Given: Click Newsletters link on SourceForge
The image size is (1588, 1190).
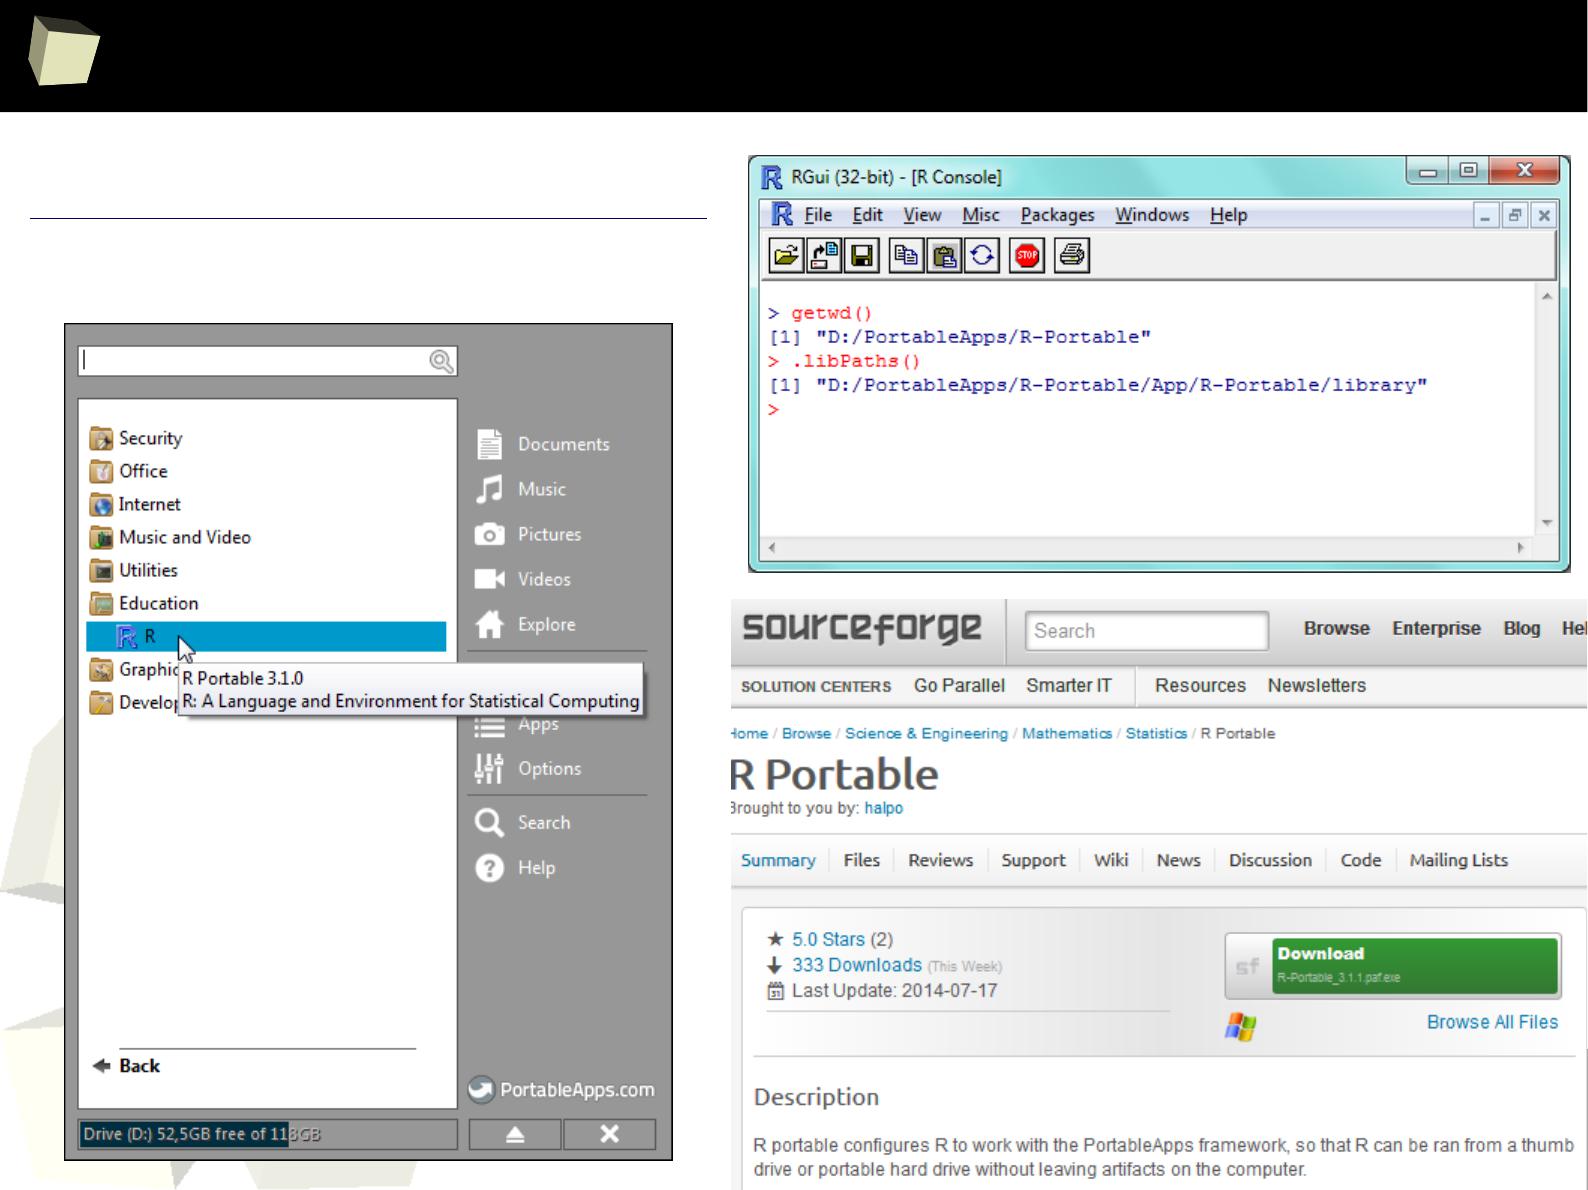Looking at the screenshot, I should [x=1316, y=685].
